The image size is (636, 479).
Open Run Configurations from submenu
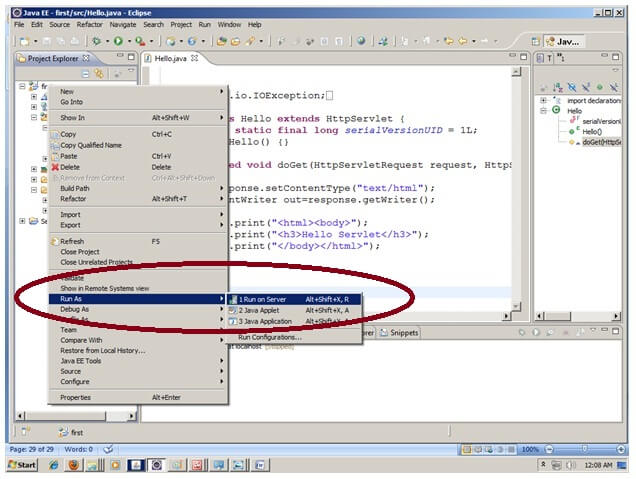(x=294, y=337)
